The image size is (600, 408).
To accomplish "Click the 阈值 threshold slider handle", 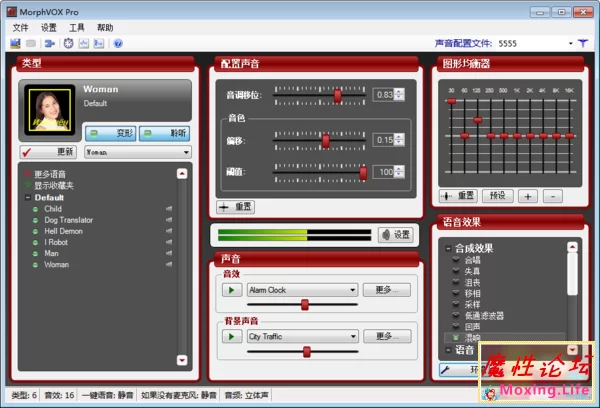I will coord(363,173).
